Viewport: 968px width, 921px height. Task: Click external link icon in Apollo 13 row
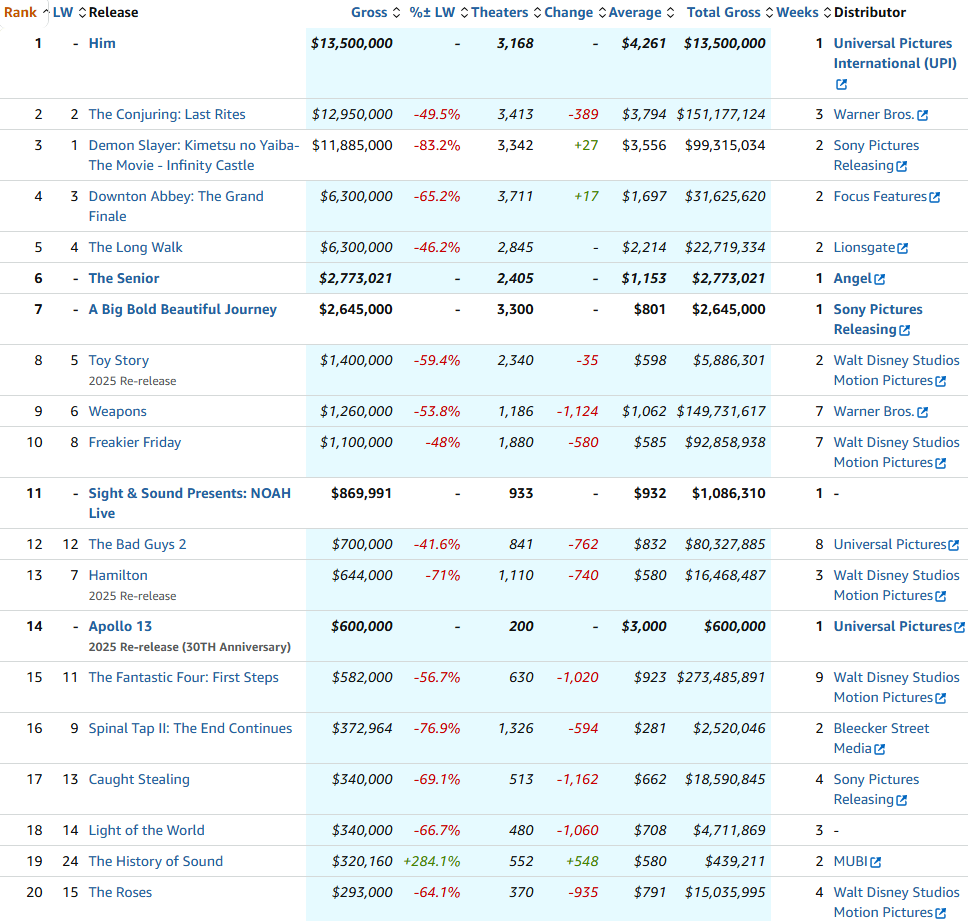959,628
